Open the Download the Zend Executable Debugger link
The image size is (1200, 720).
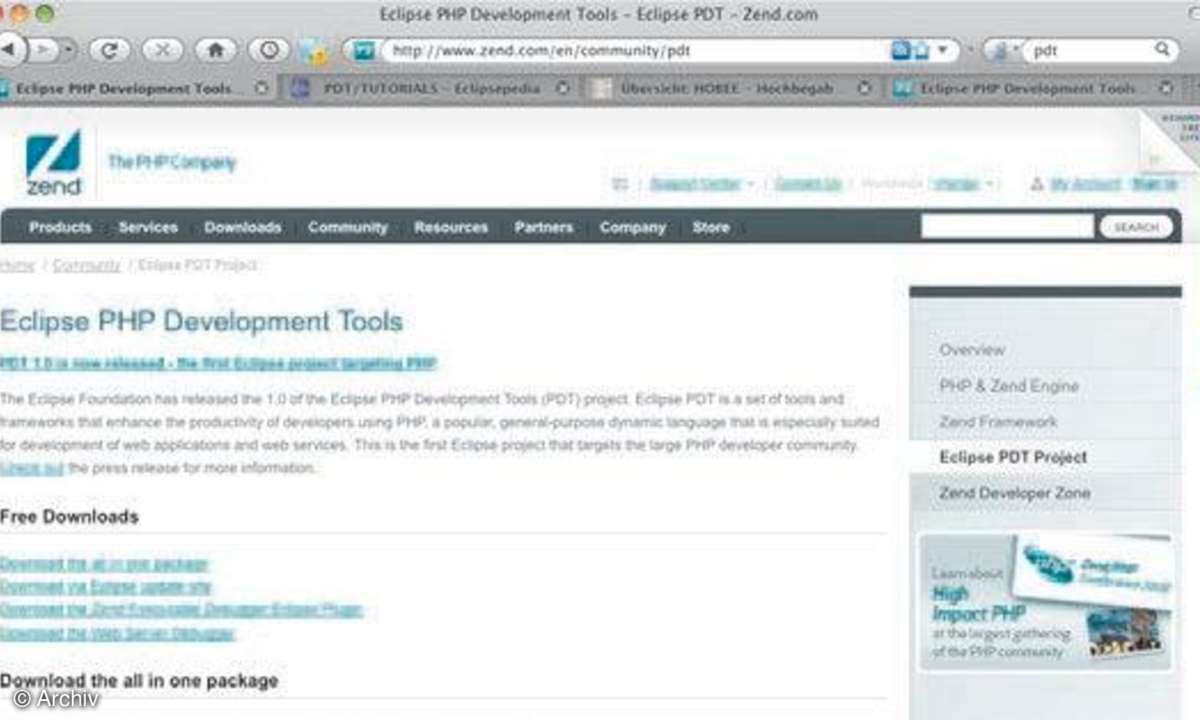pos(181,610)
